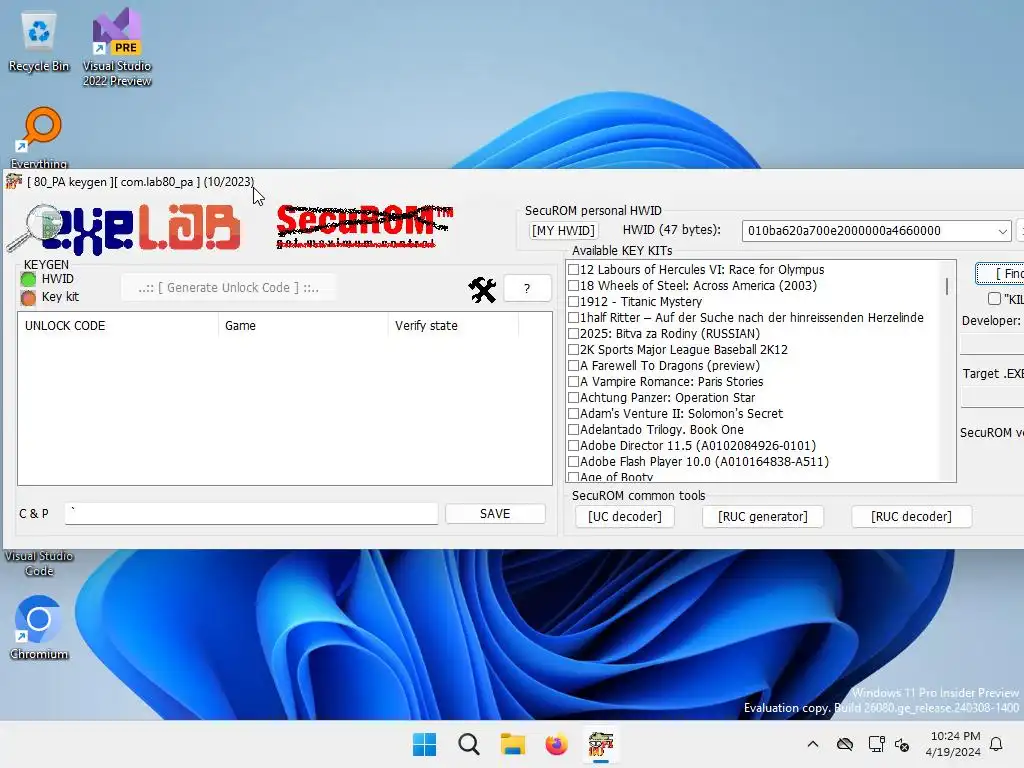Check 1half Ritter key kit
The width and height of the screenshot is (1024, 768).
pos(573,317)
